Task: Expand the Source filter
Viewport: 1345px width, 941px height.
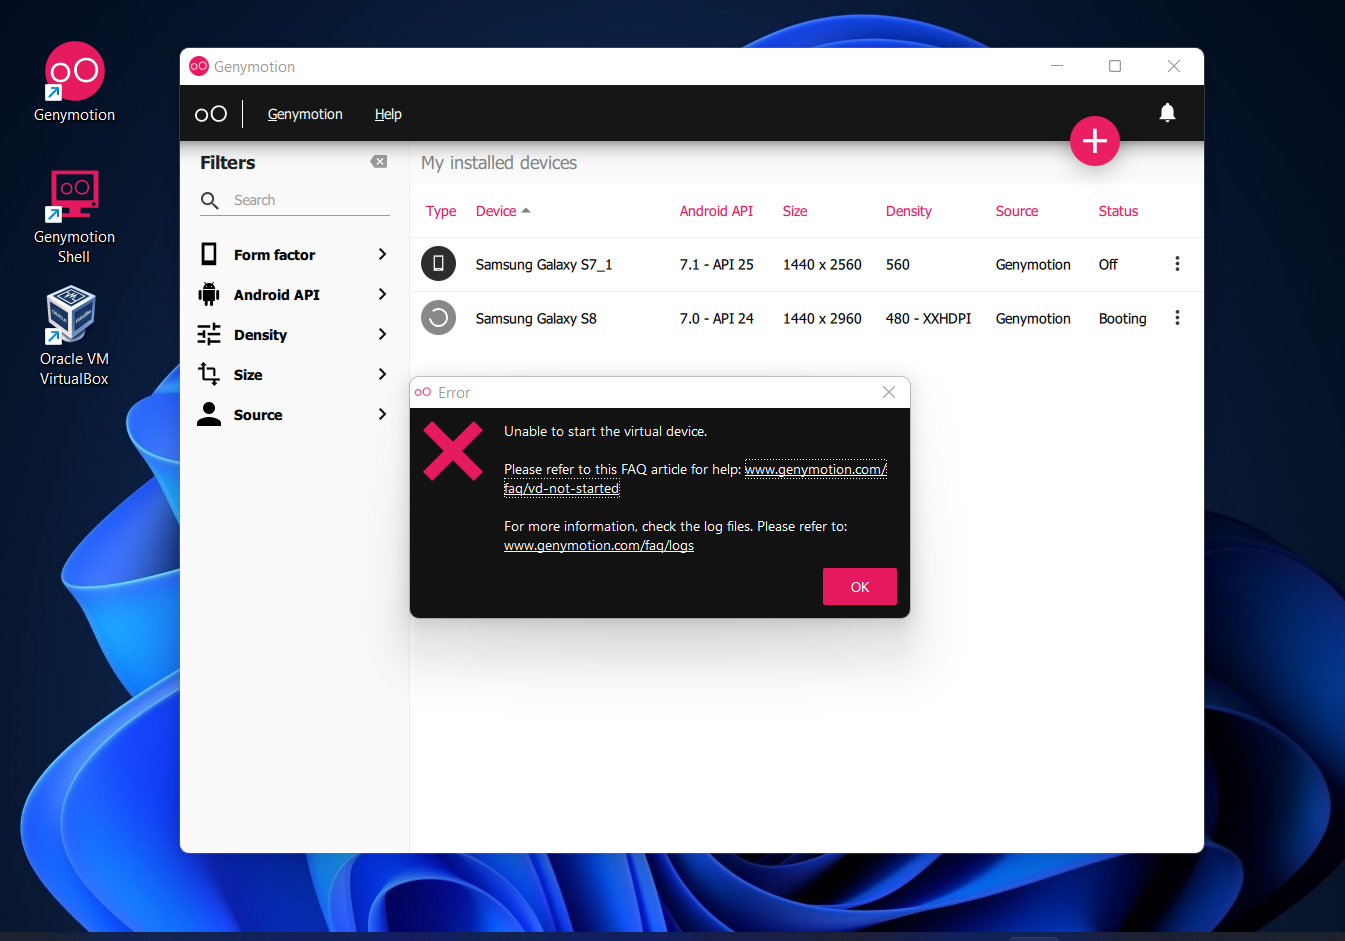Action: pos(293,415)
